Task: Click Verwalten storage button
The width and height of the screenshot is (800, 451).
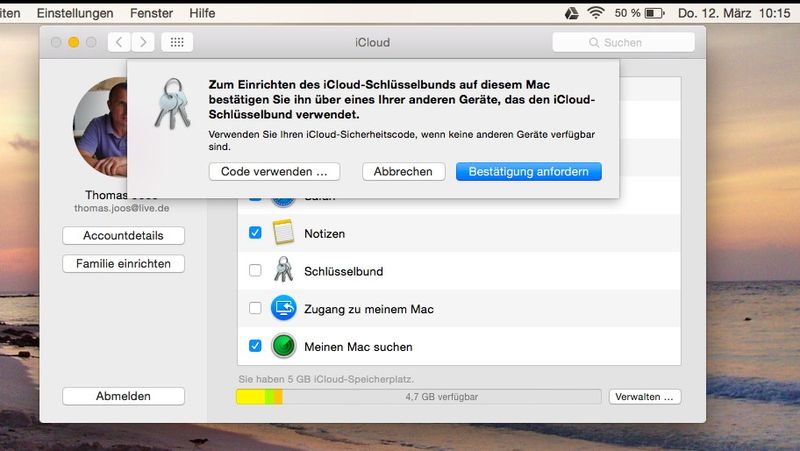Action: (644, 397)
